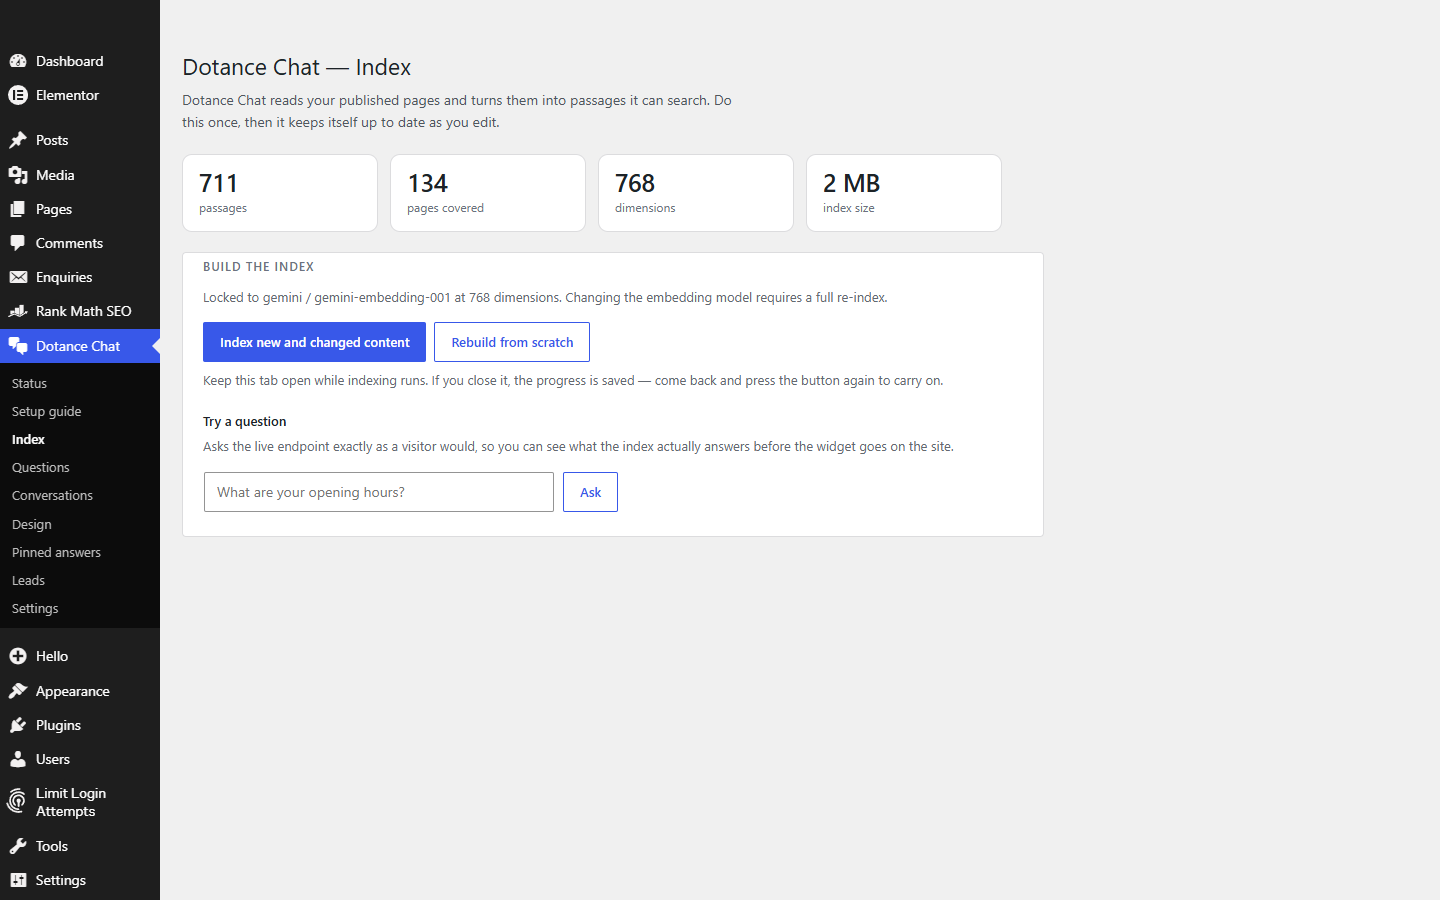
Task: Click the Rank Math SEO chart icon
Action: [18, 311]
